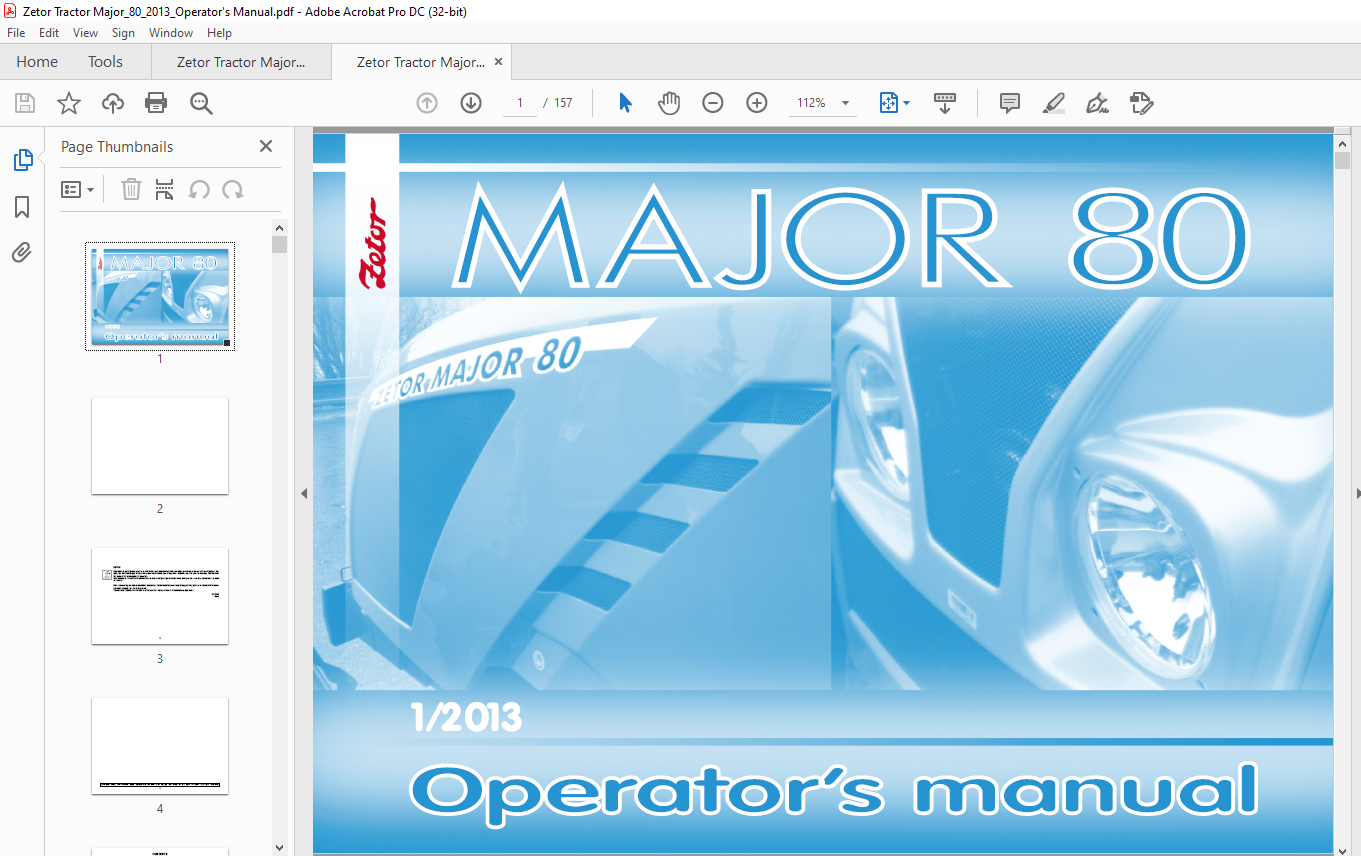Click thumbnails panel scroll down arrow
The image size is (1361, 856).
tap(280, 847)
